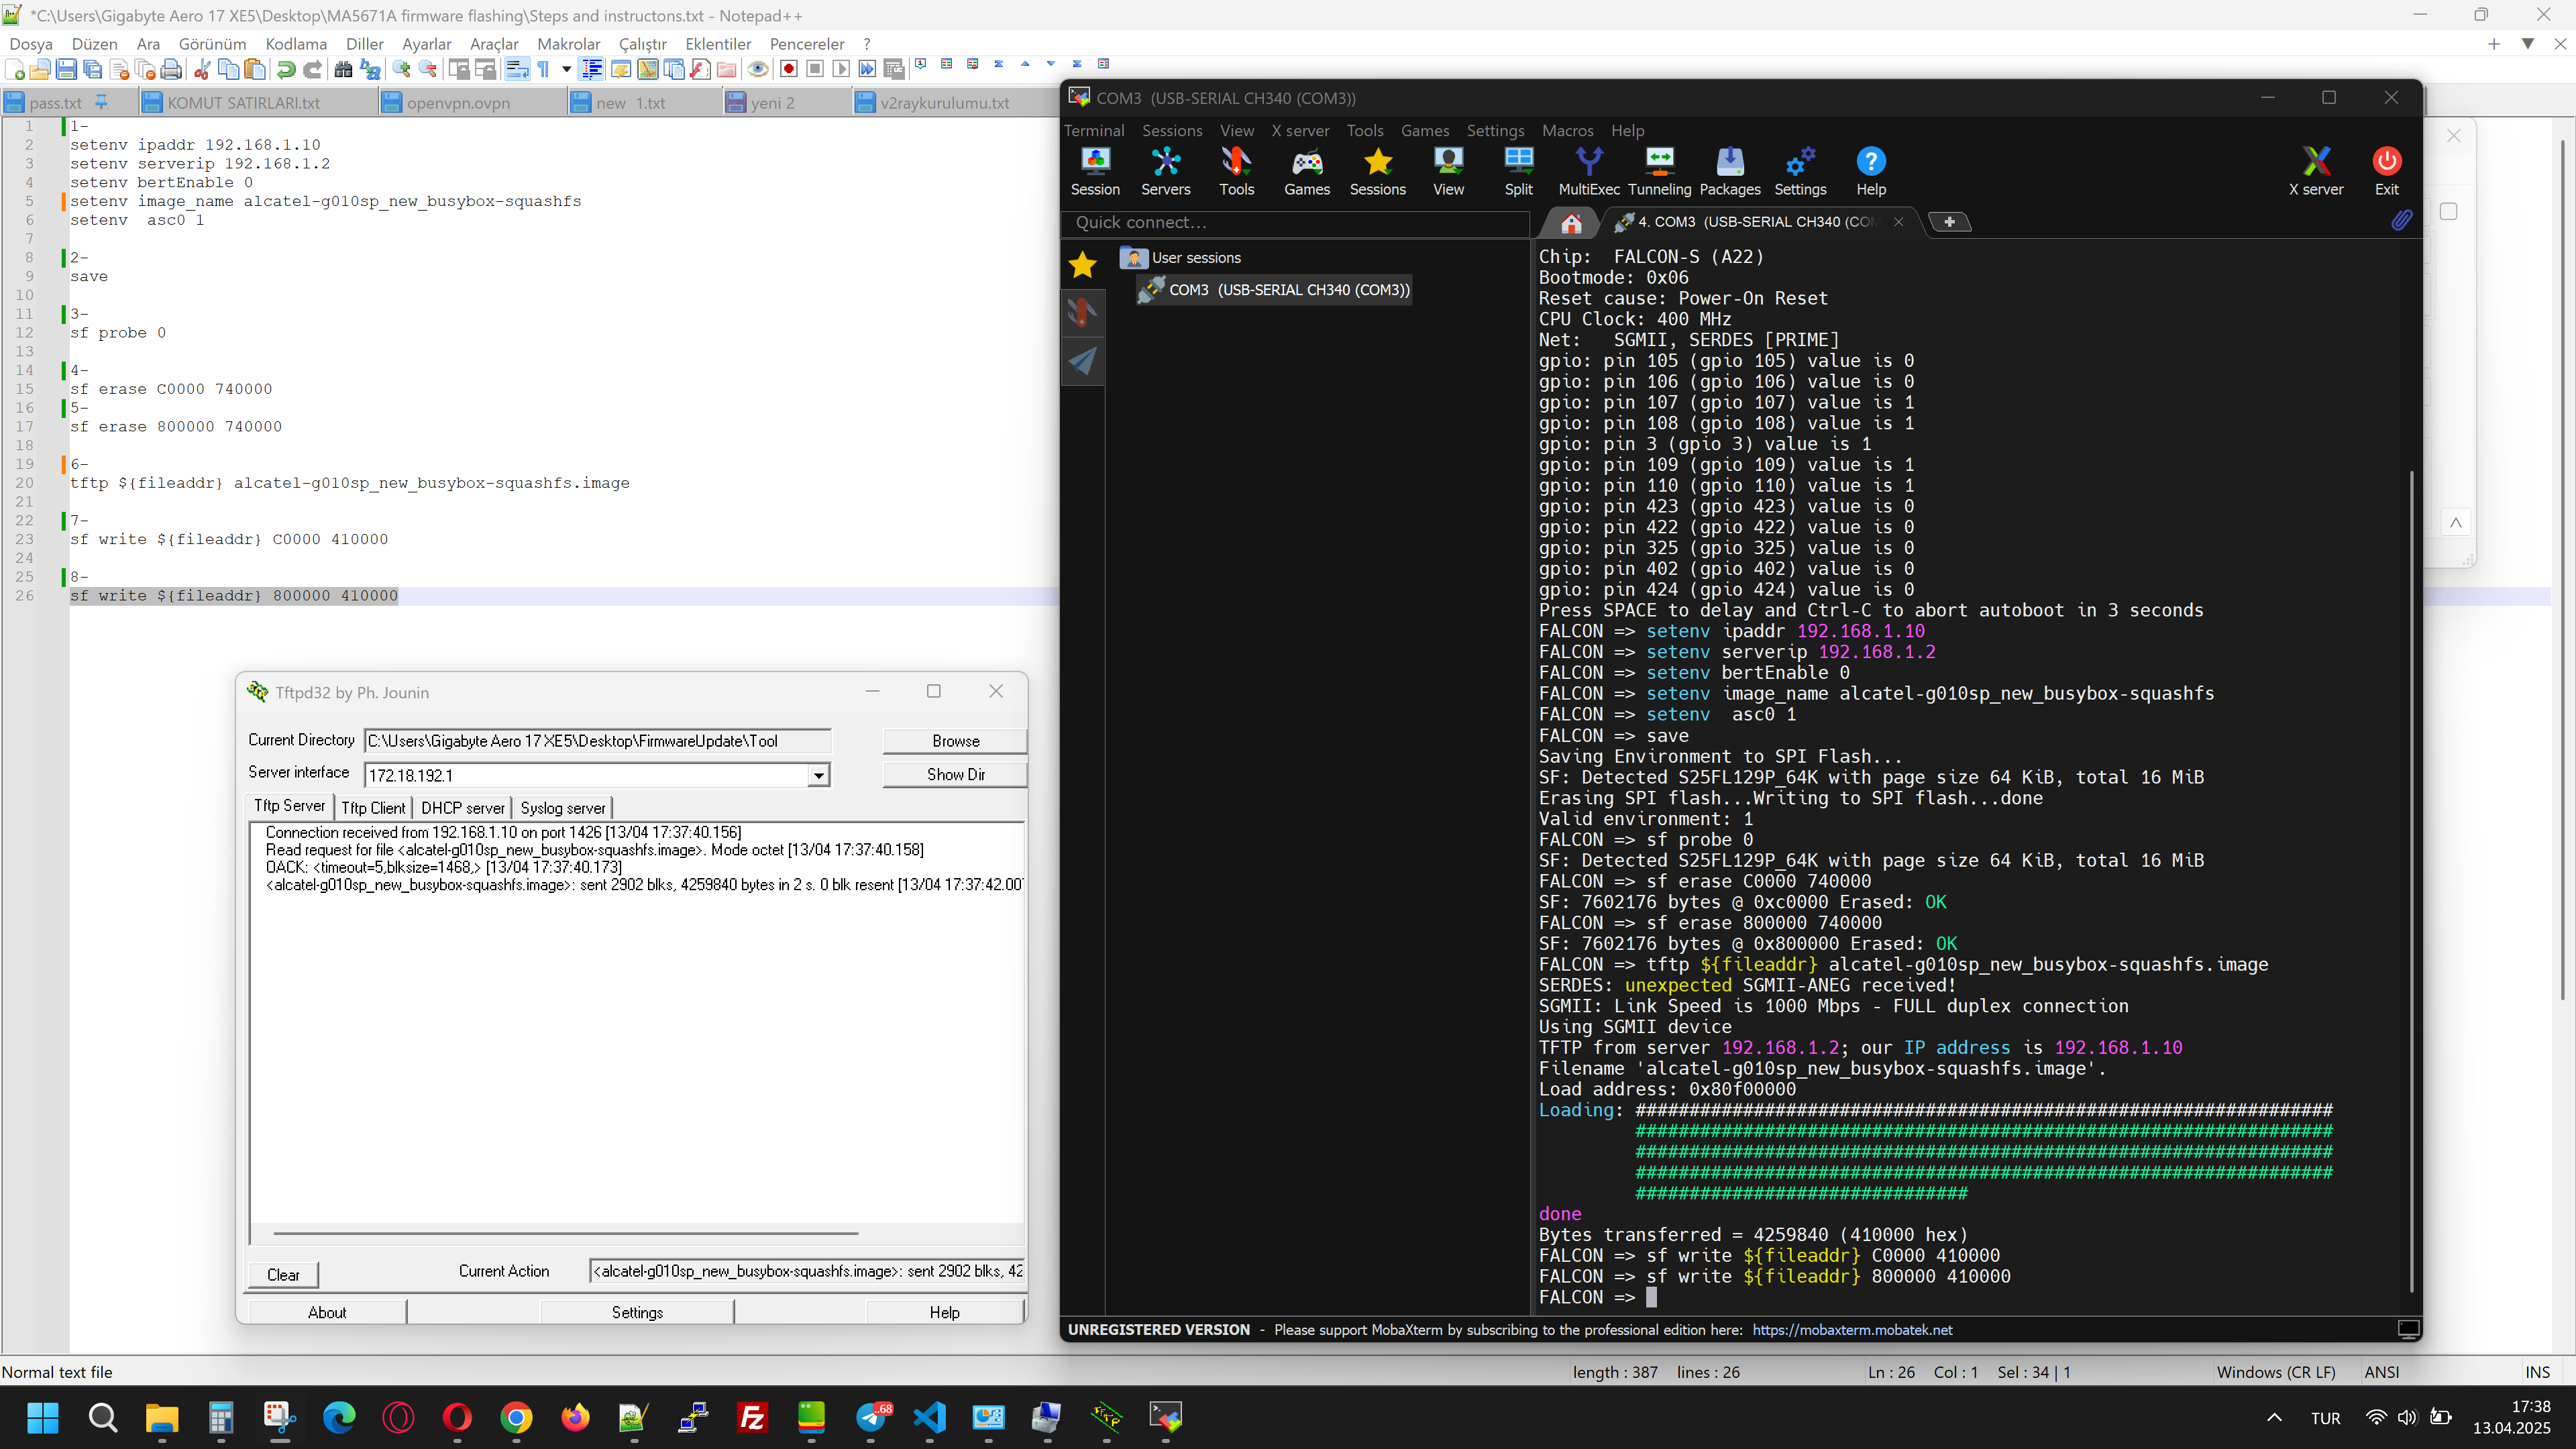The width and height of the screenshot is (2576, 1449).
Task: Click the Function List icon in Notepad++ toolbar
Action: tap(700, 69)
